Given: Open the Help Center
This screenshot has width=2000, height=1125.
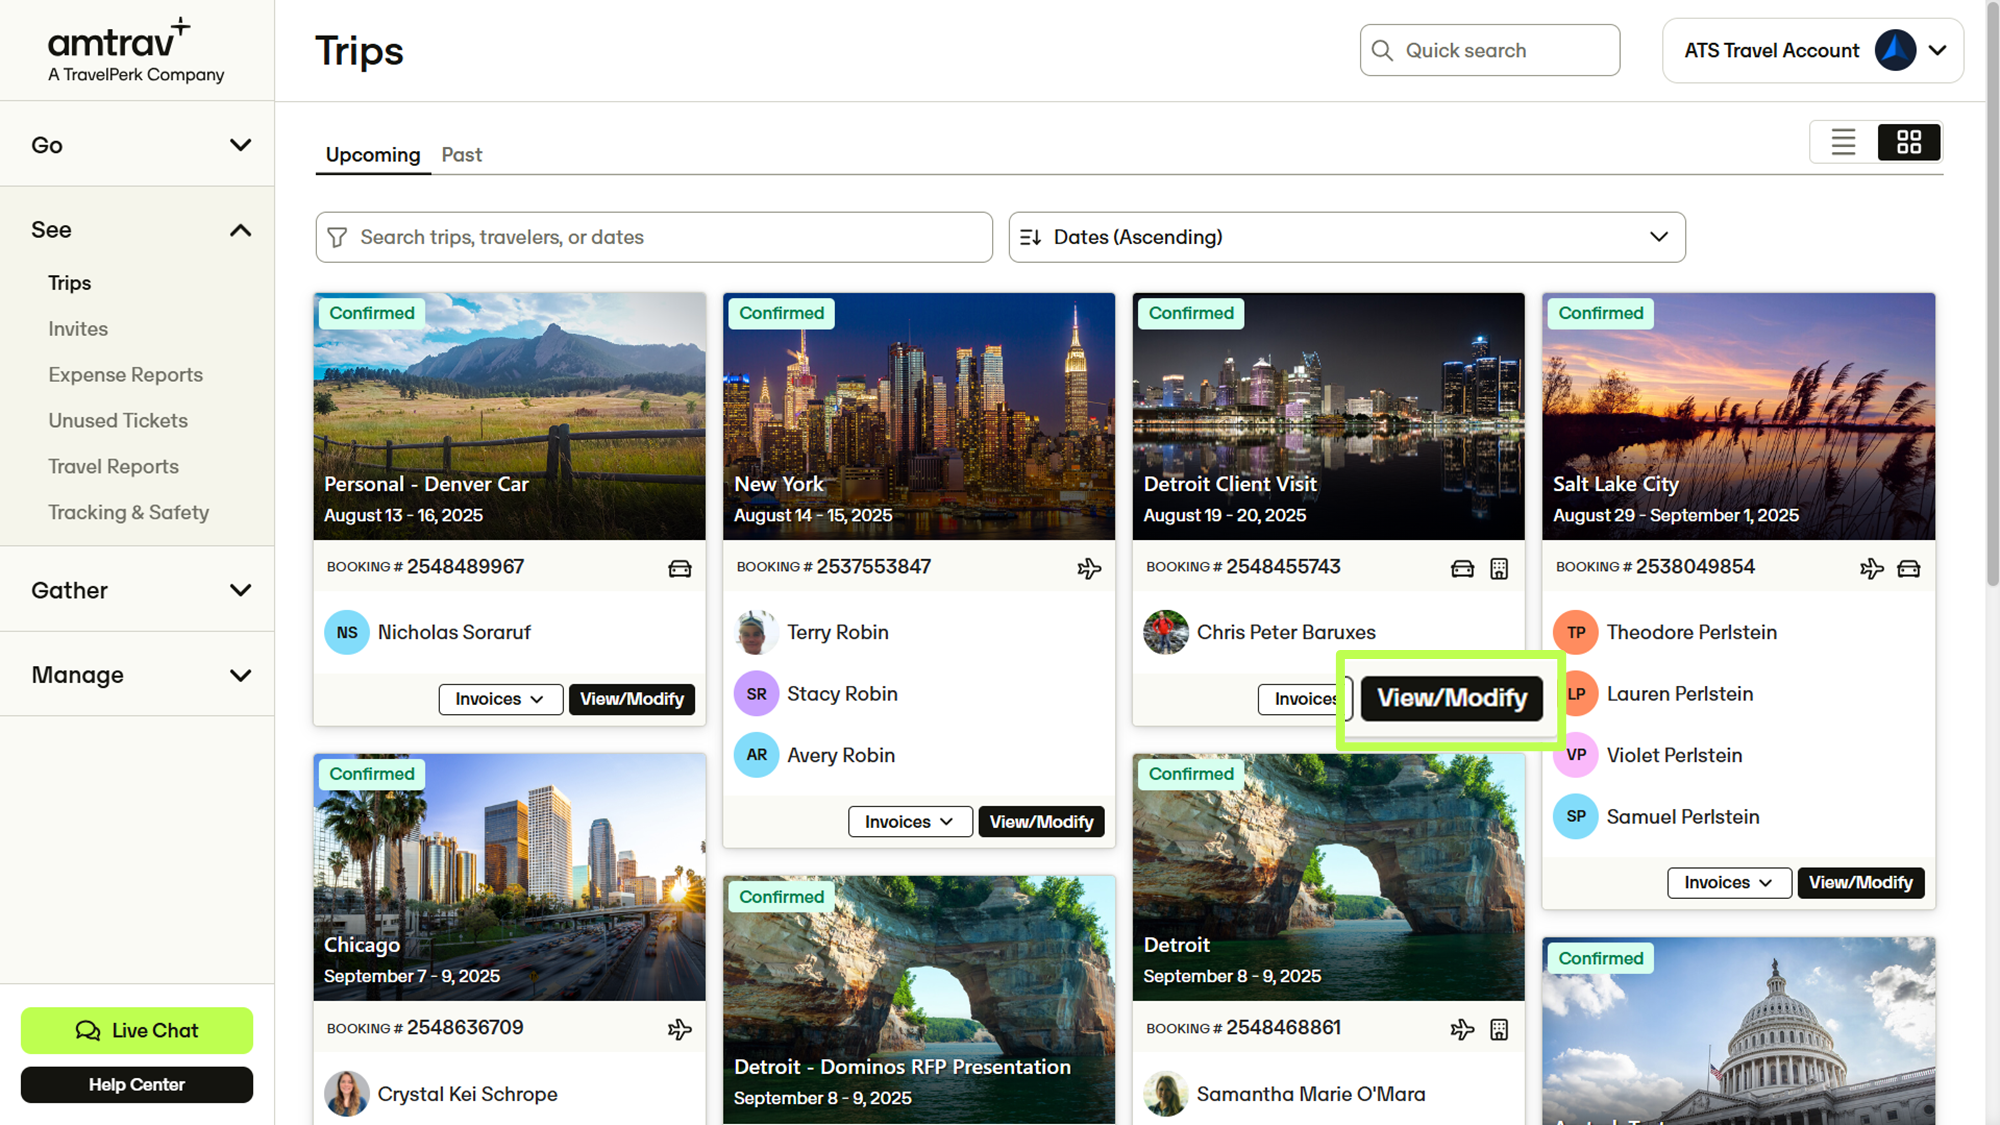Looking at the screenshot, I should (137, 1085).
